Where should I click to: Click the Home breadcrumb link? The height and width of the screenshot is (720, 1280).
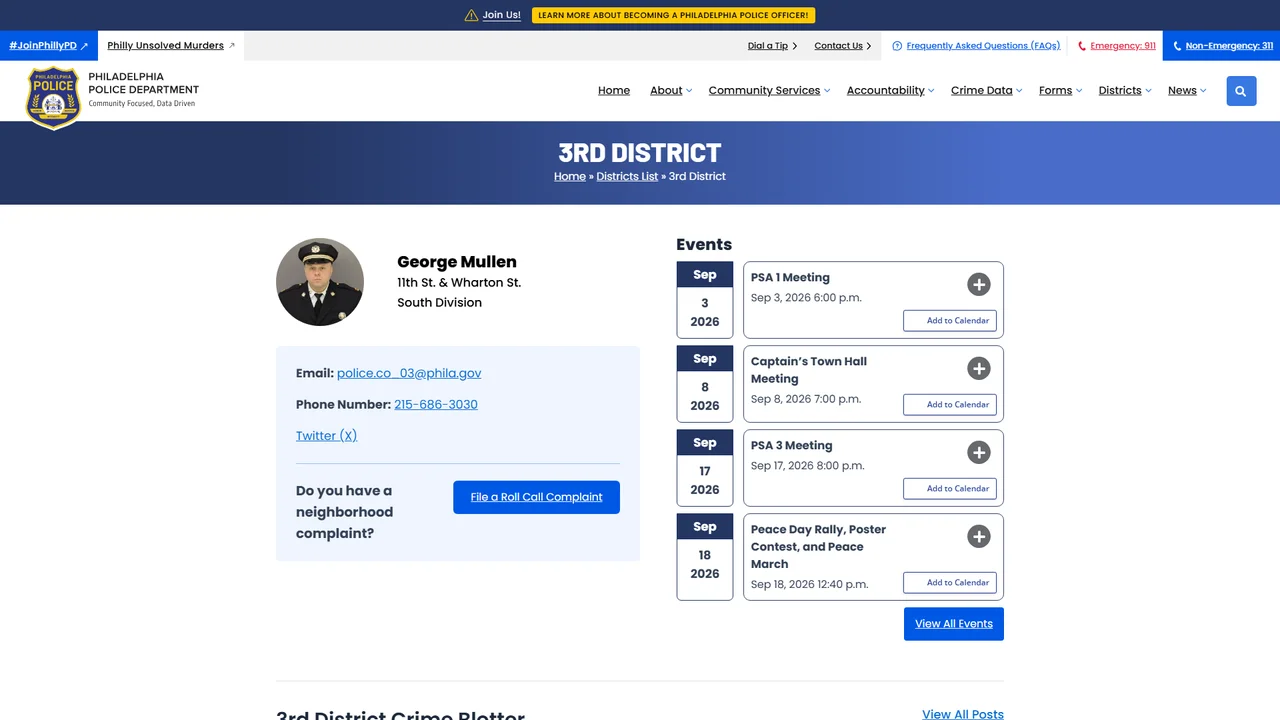[x=570, y=176]
